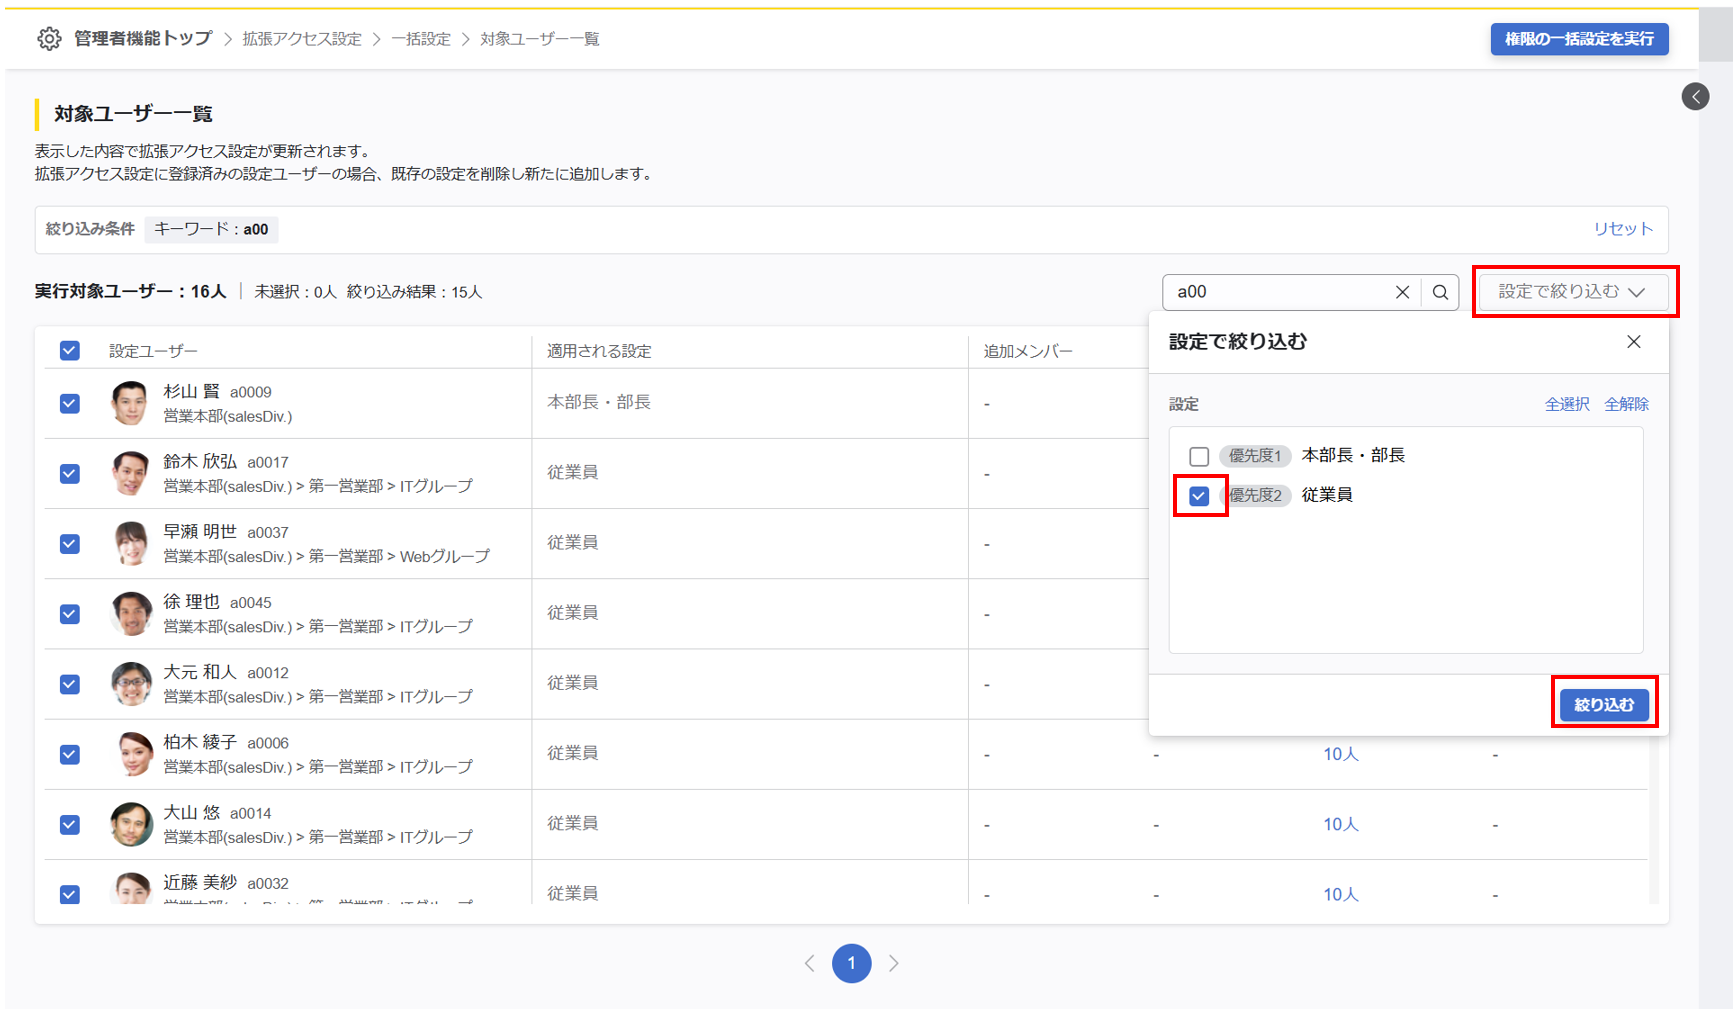Uncheck the 大元 和人 row checkbox

[69, 684]
